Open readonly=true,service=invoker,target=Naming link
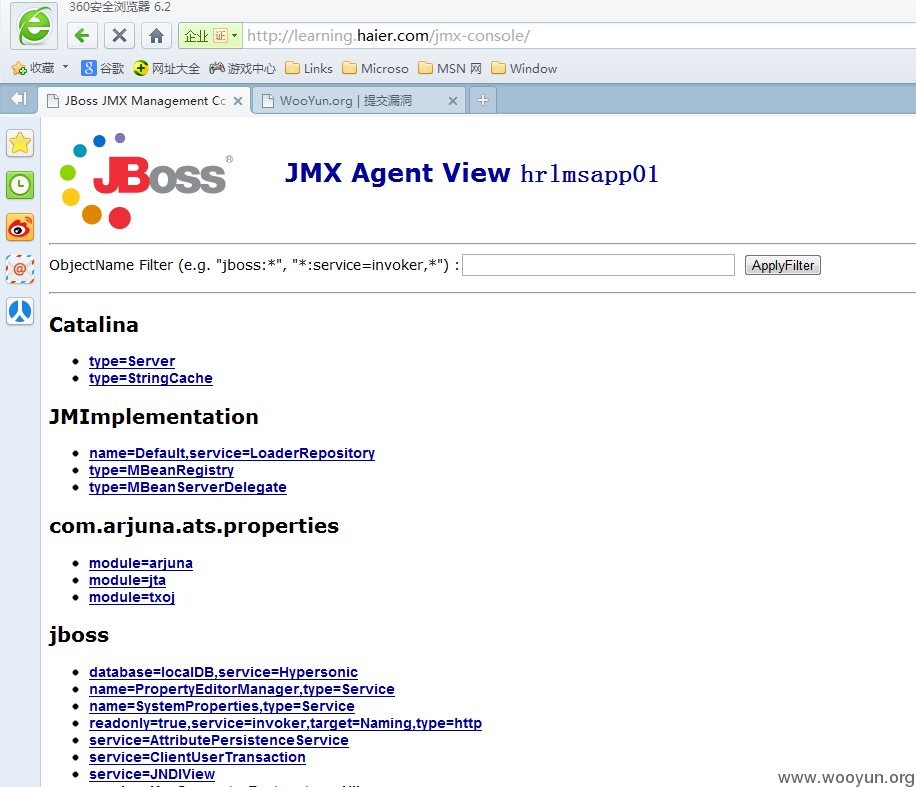 tap(286, 723)
